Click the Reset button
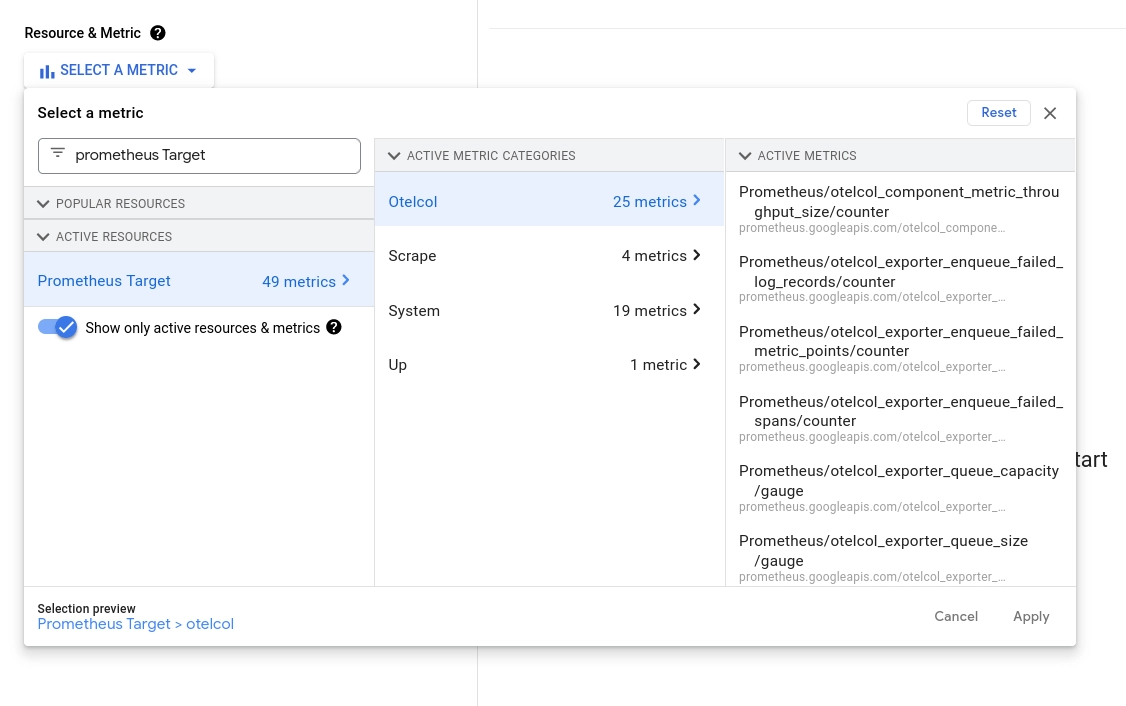Viewport: 1126px width, 706px height. tap(998, 113)
